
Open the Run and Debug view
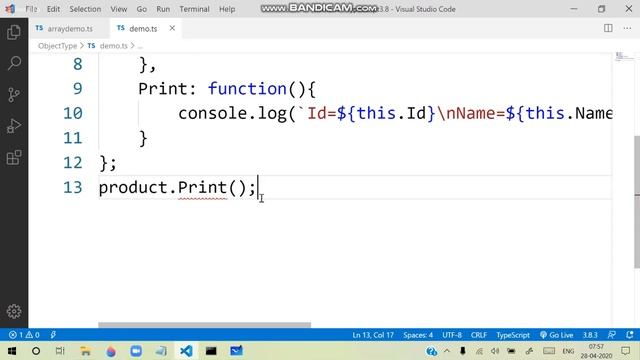pyautogui.click(x=14, y=126)
